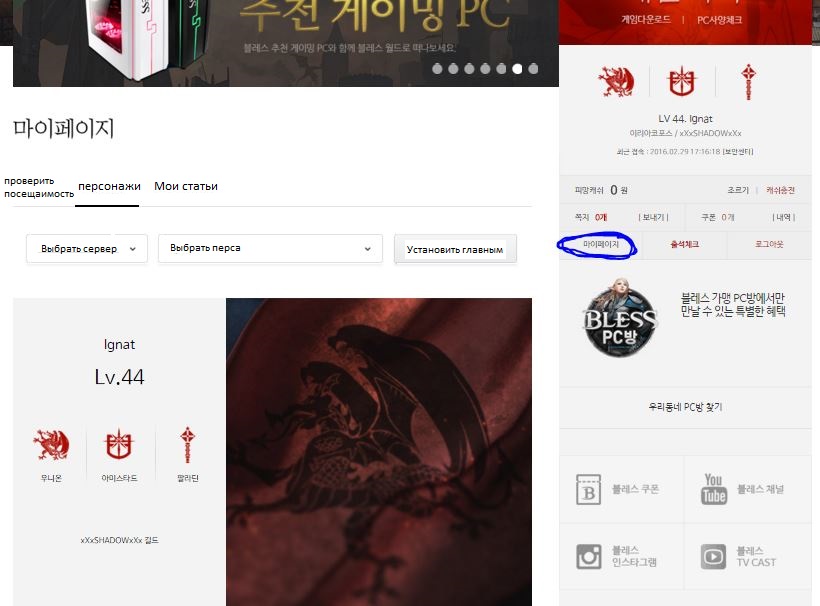This screenshot has height=606, width=820.
Task: Open the 캐쉬충전 cash charge link
Action: tap(780, 190)
